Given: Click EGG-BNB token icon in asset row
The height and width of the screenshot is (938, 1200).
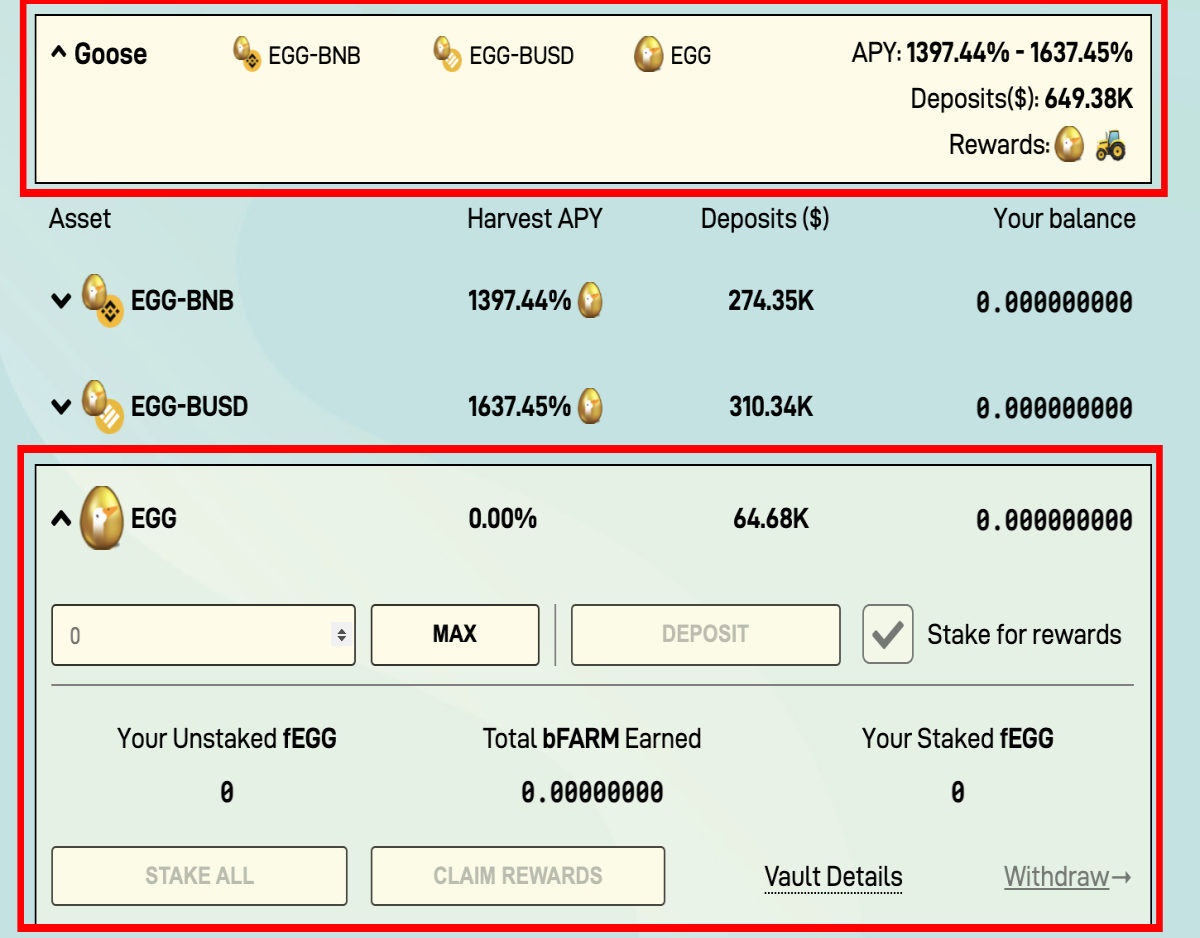Looking at the screenshot, I should tap(102, 300).
